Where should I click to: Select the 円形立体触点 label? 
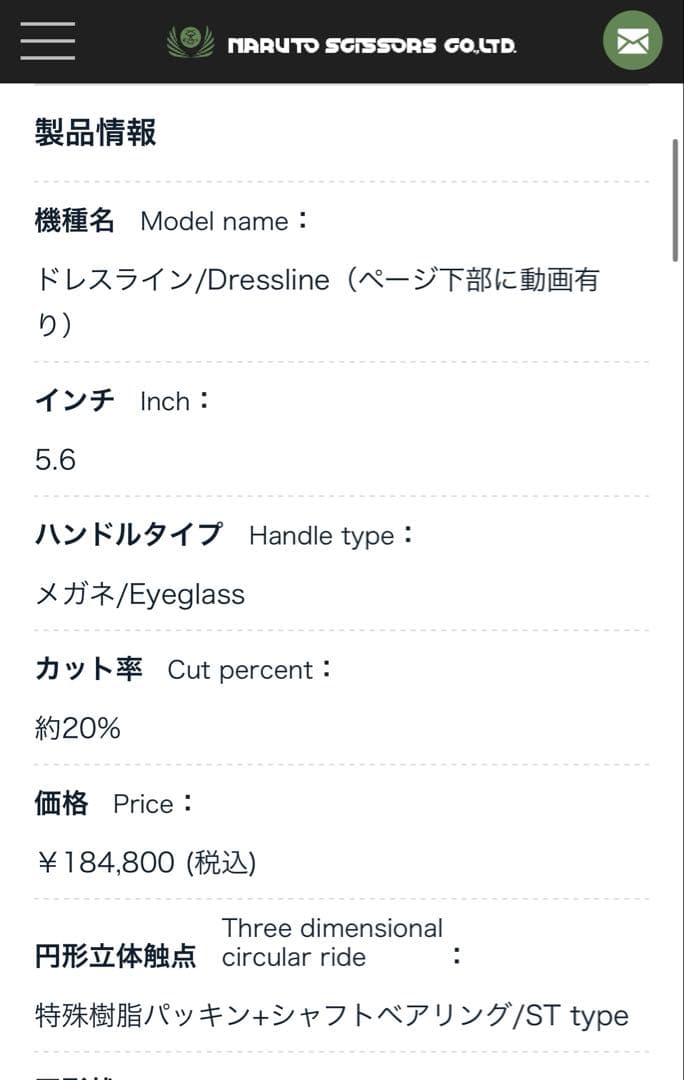click(116, 956)
